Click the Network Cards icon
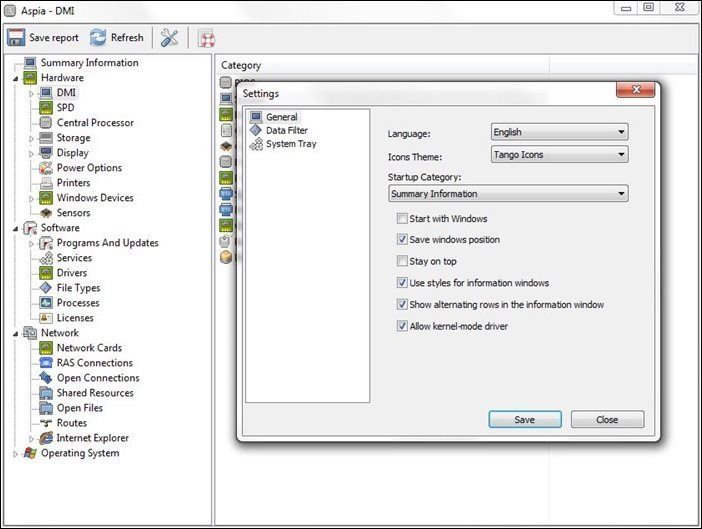Screen dimensions: 702x529 (46, 348)
